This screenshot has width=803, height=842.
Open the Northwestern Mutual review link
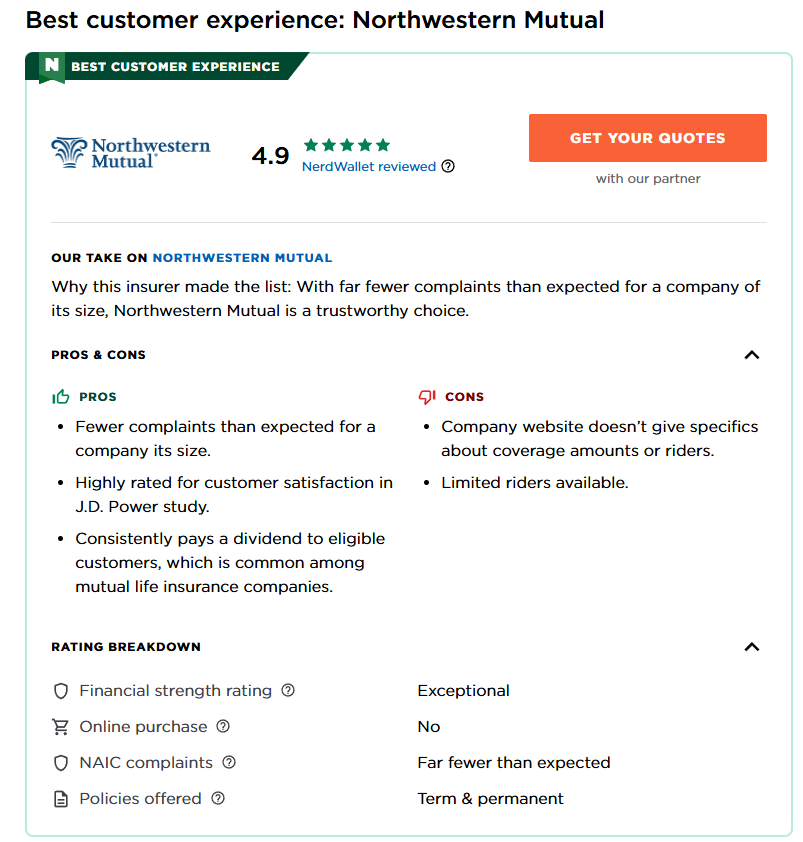click(242, 258)
